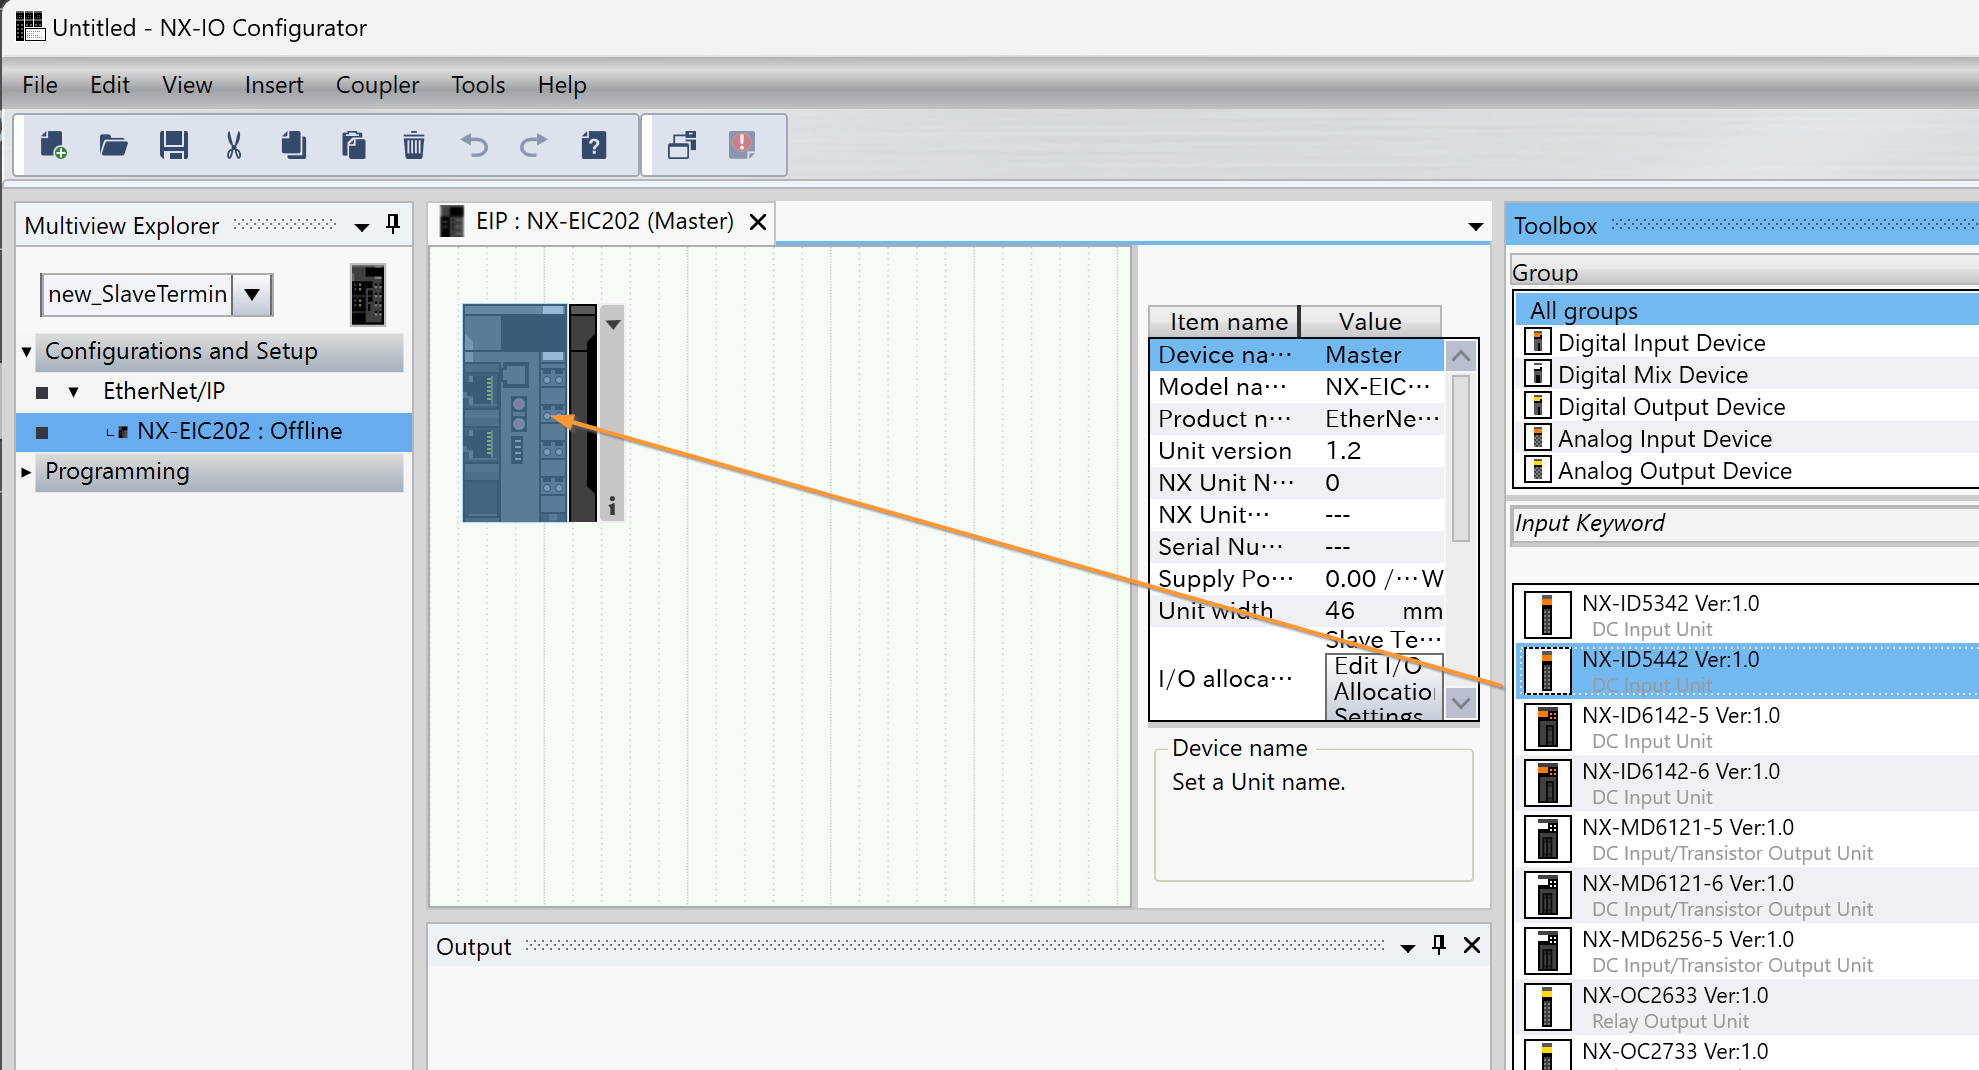
Task: Click the New file toolbar icon
Action: (x=54, y=146)
